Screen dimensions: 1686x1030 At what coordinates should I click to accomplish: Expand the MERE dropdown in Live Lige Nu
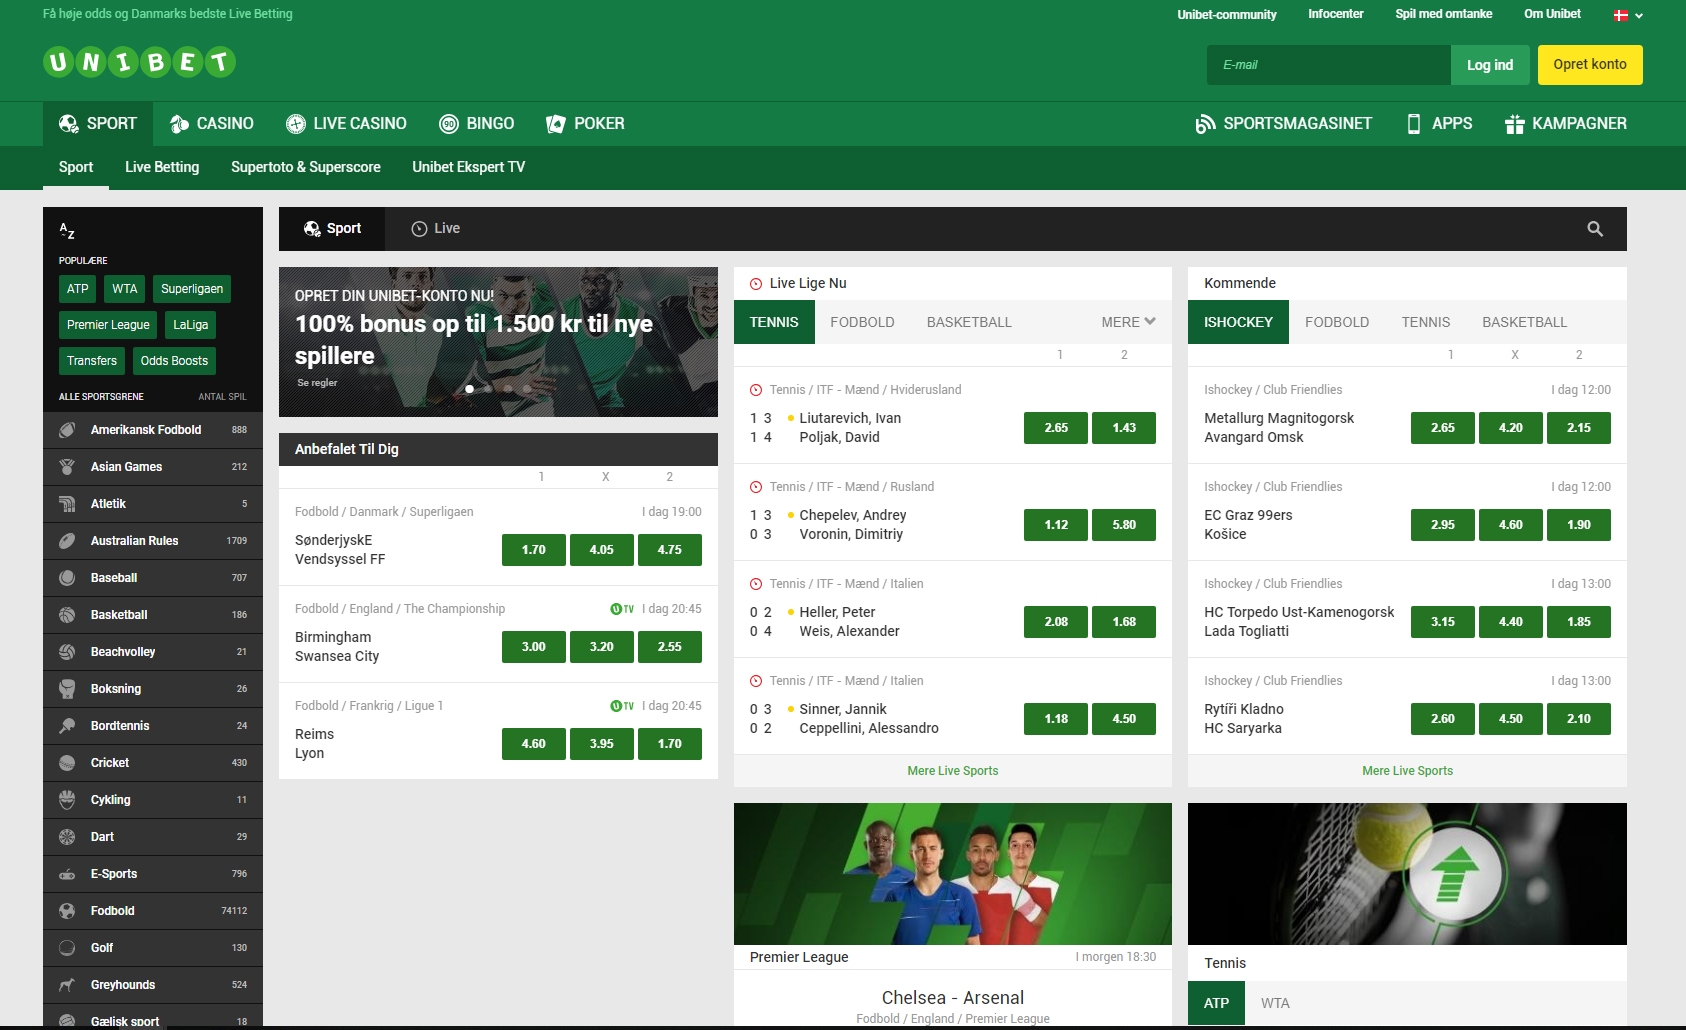point(1126,322)
